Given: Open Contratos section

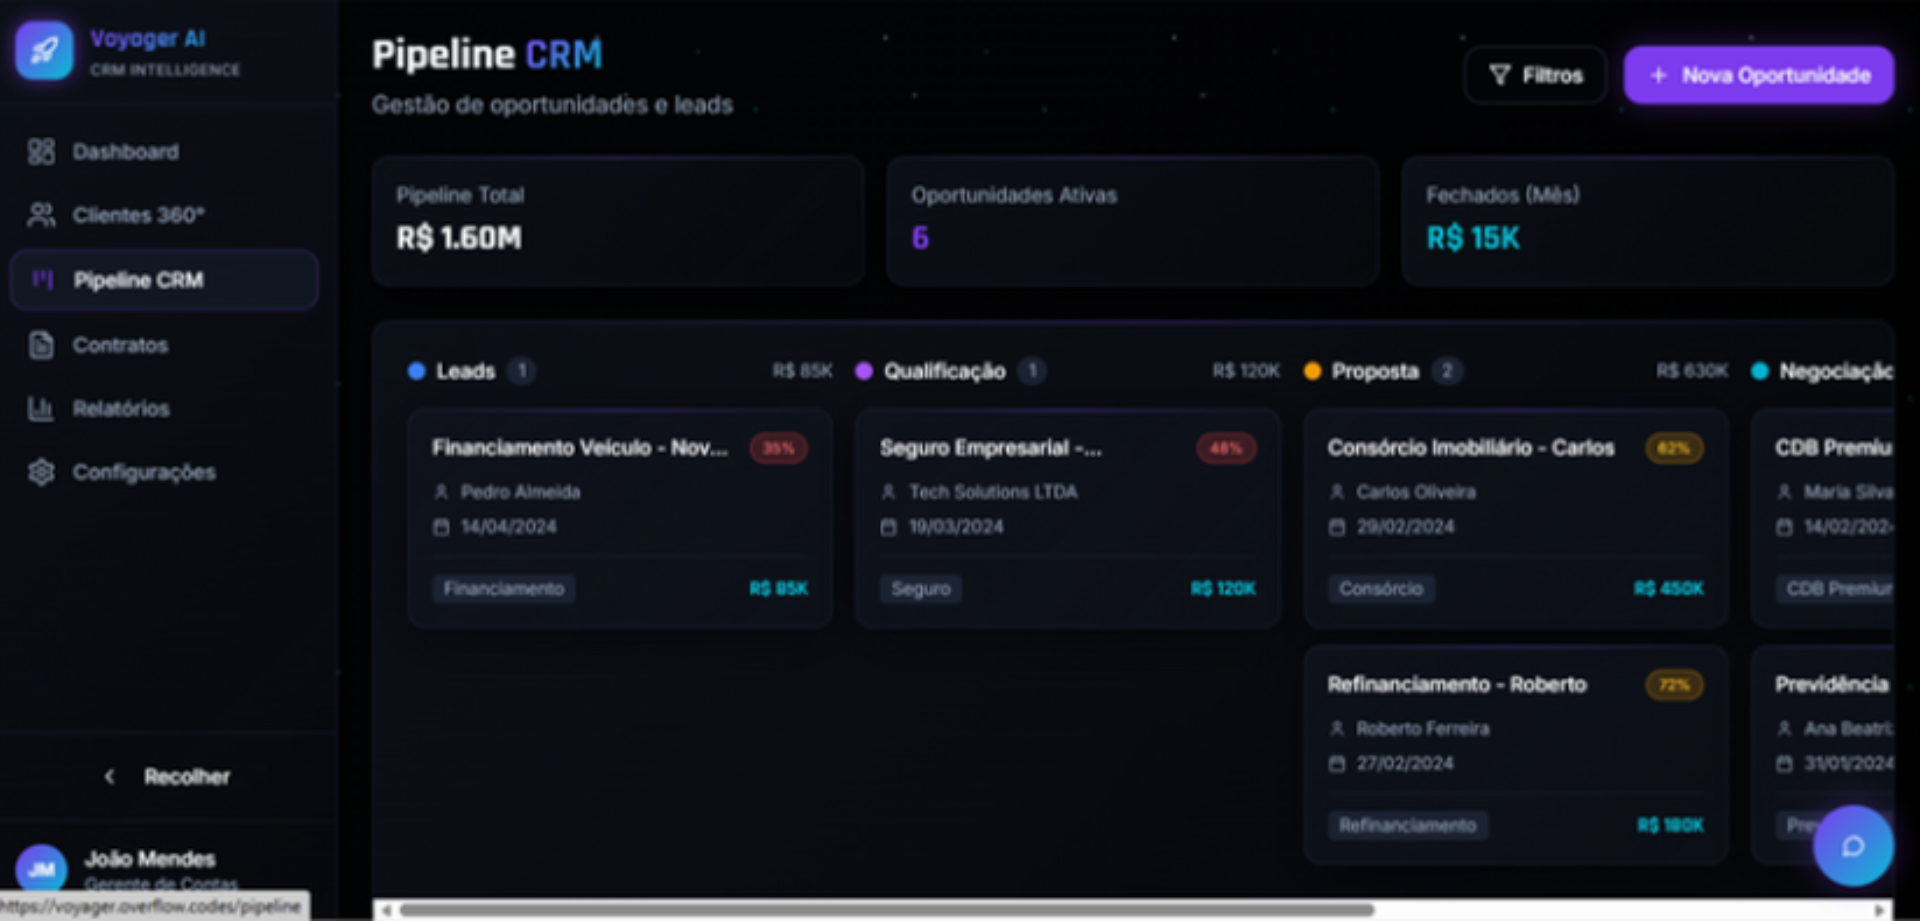Looking at the screenshot, I should [x=164, y=345].
